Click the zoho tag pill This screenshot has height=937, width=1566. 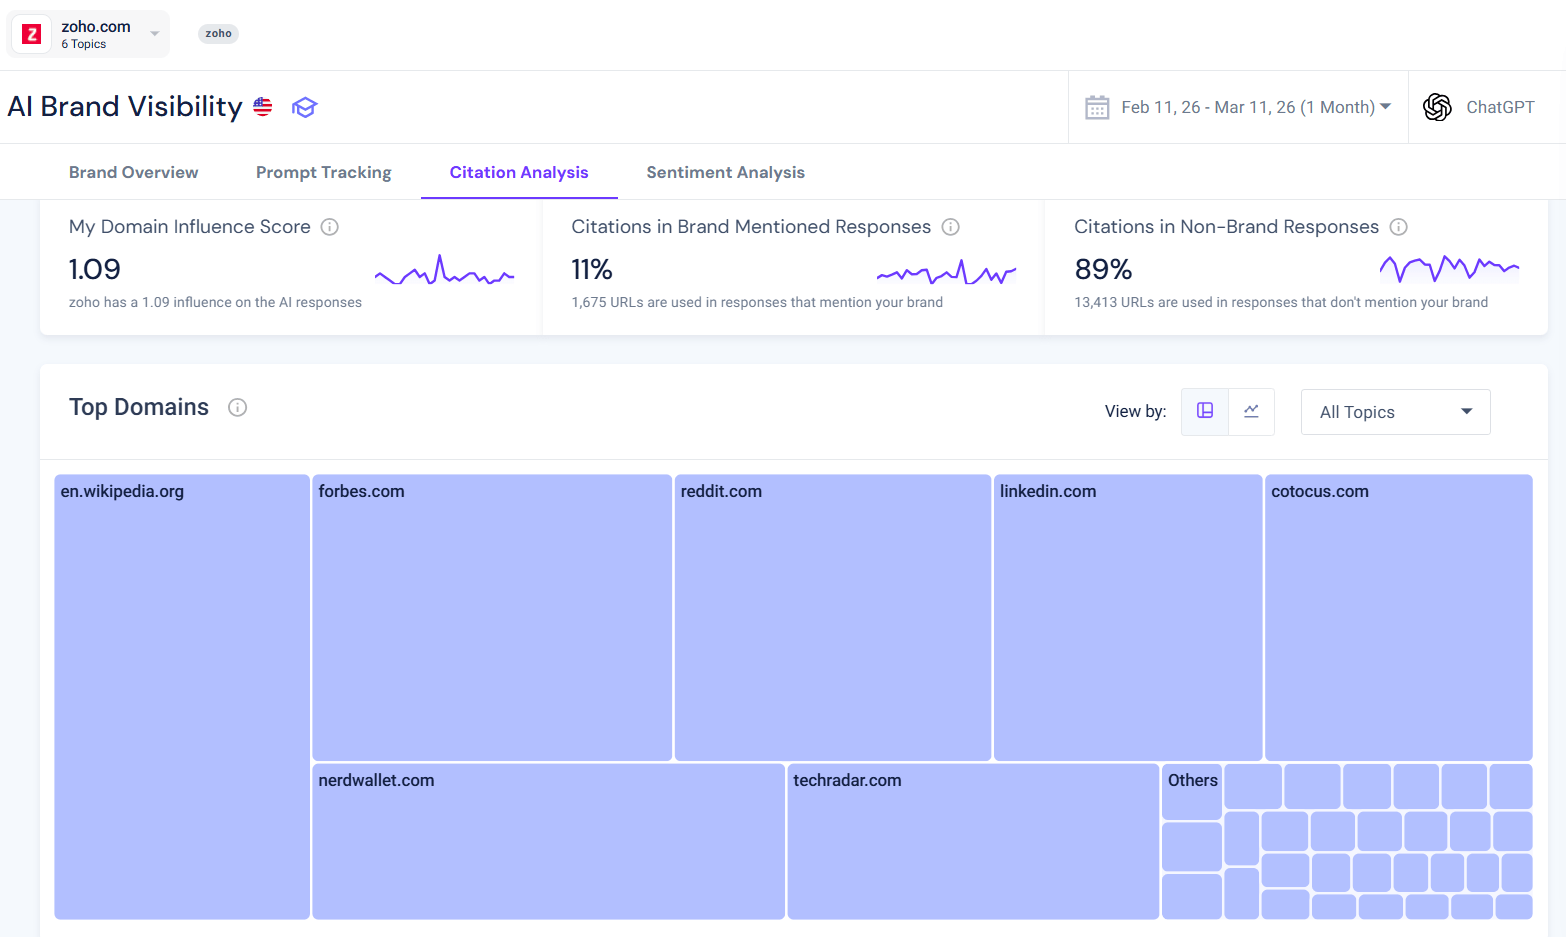tap(219, 34)
